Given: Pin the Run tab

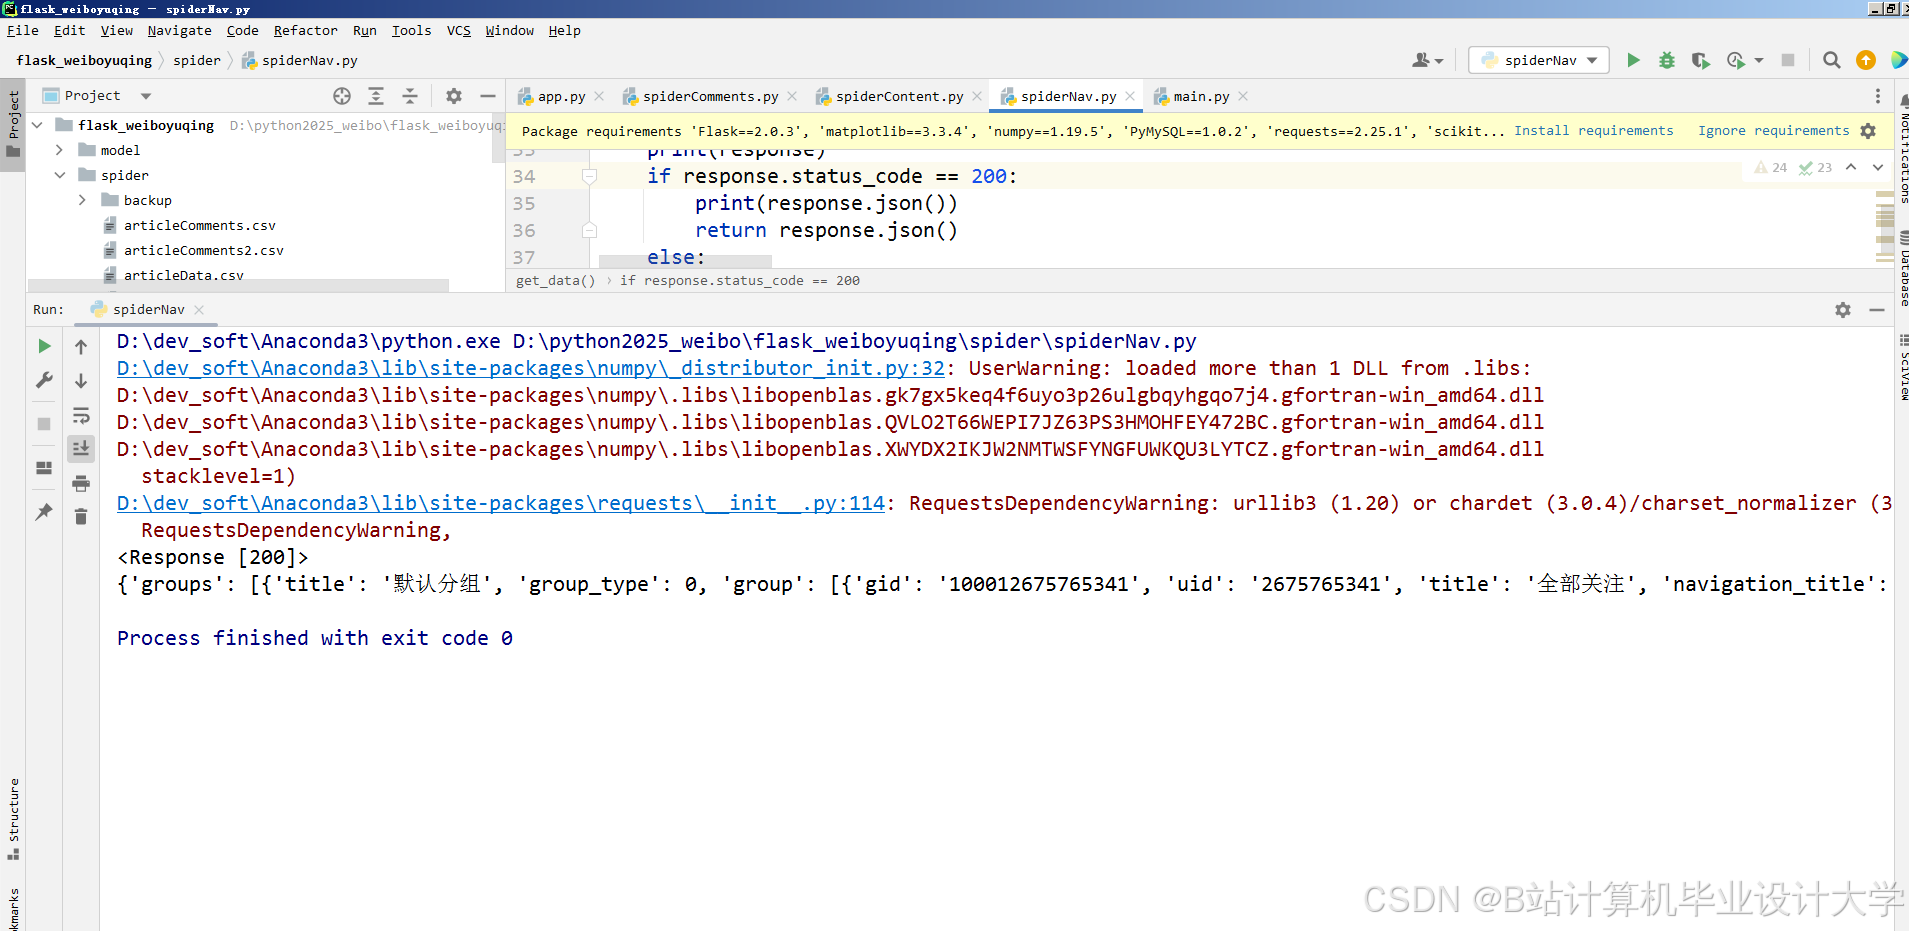Looking at the screenshot, I should 43,512.
